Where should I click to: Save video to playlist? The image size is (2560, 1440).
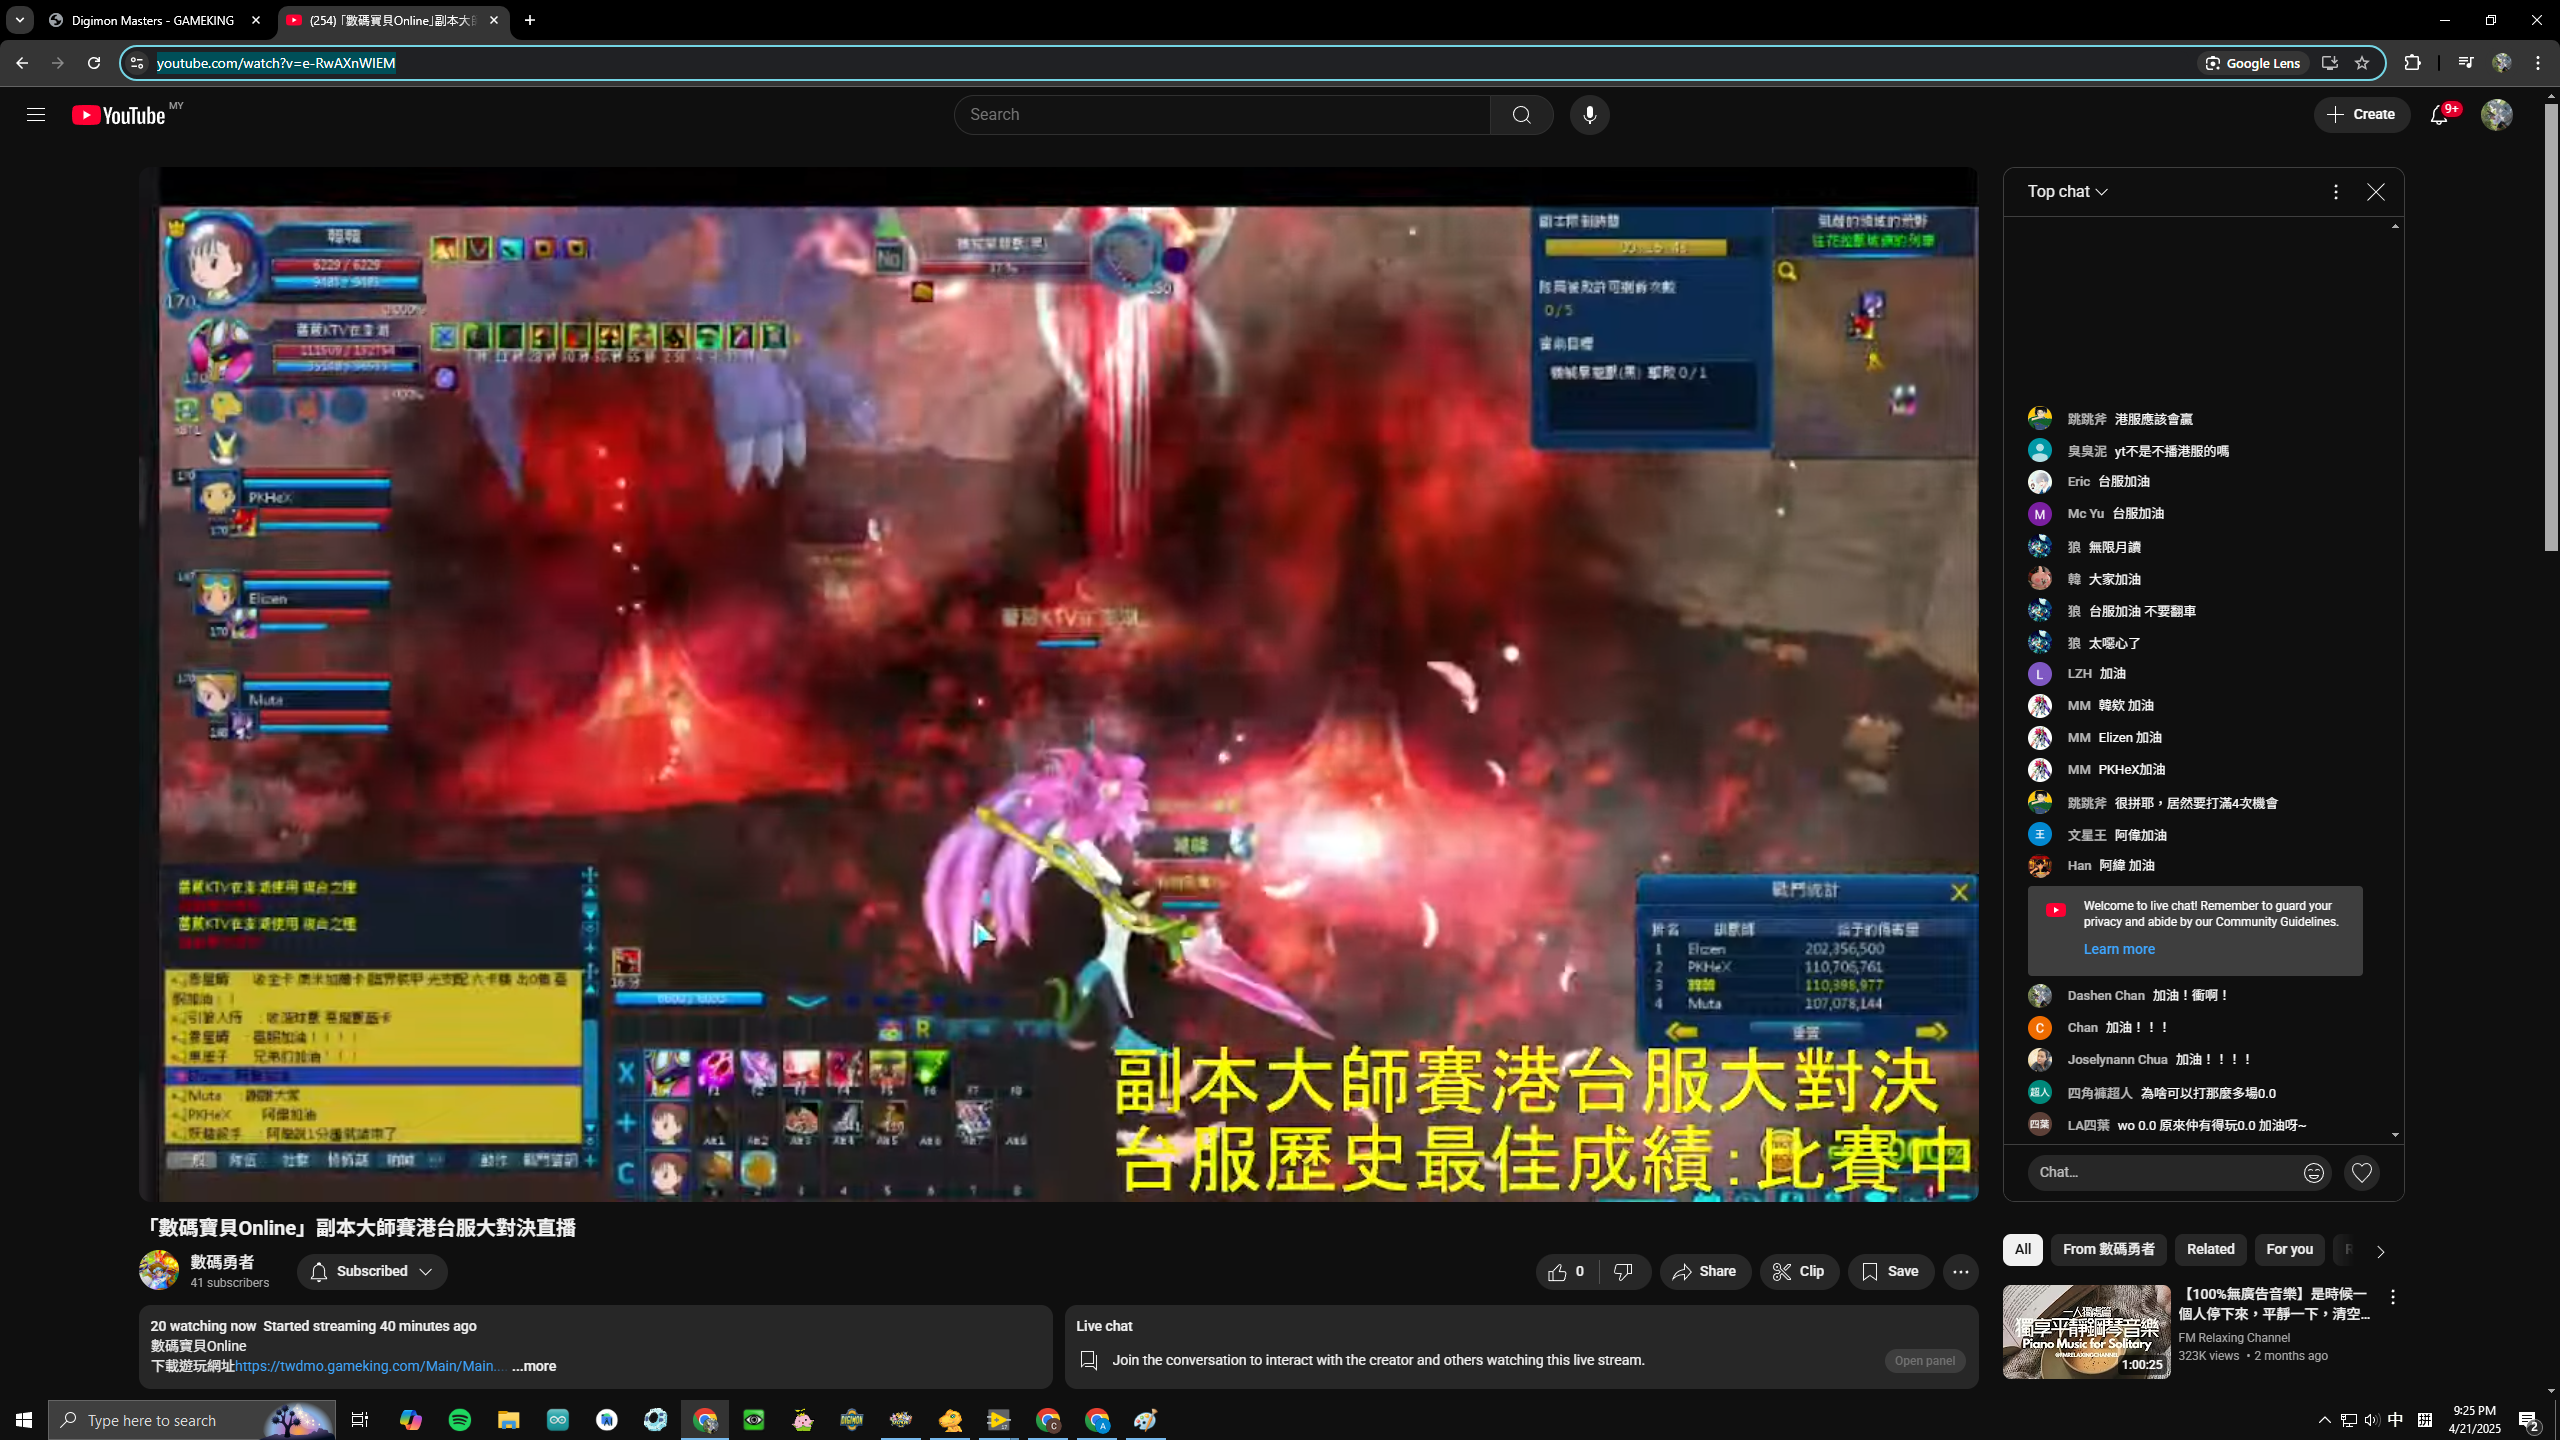point(1890,1272)
